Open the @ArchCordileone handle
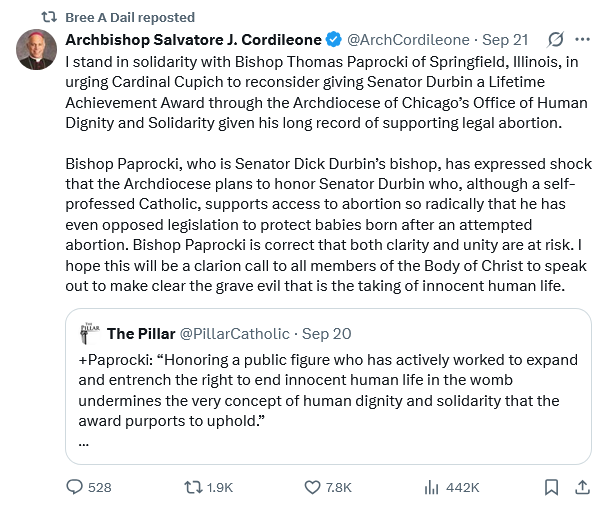Image resolution: width=609 pixels, height=508 pixels. click(x=407, y=40)
